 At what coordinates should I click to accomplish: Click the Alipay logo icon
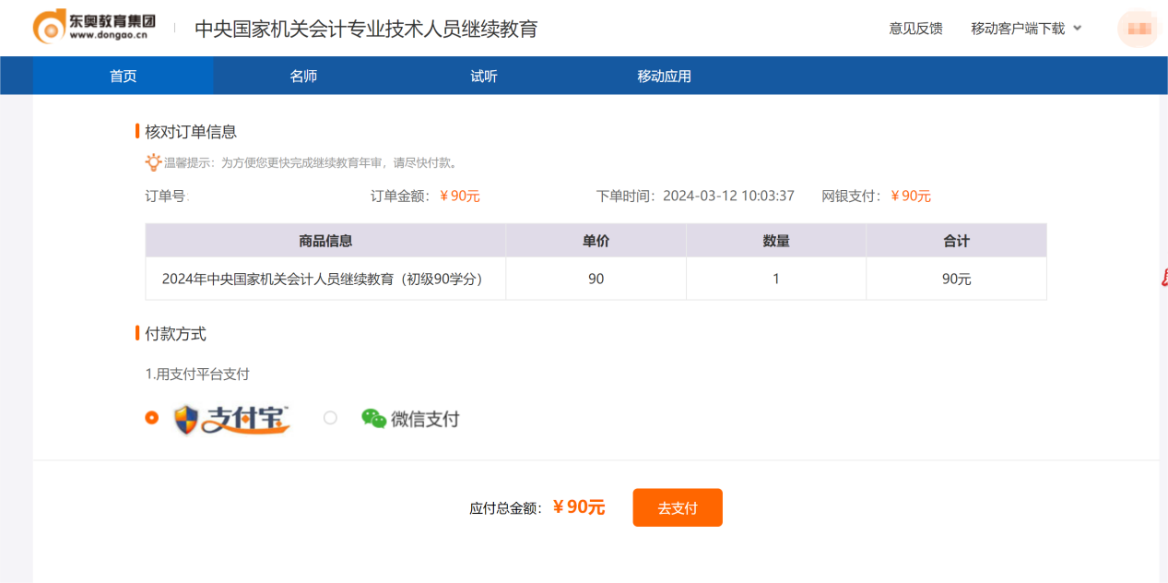[232, 419]
